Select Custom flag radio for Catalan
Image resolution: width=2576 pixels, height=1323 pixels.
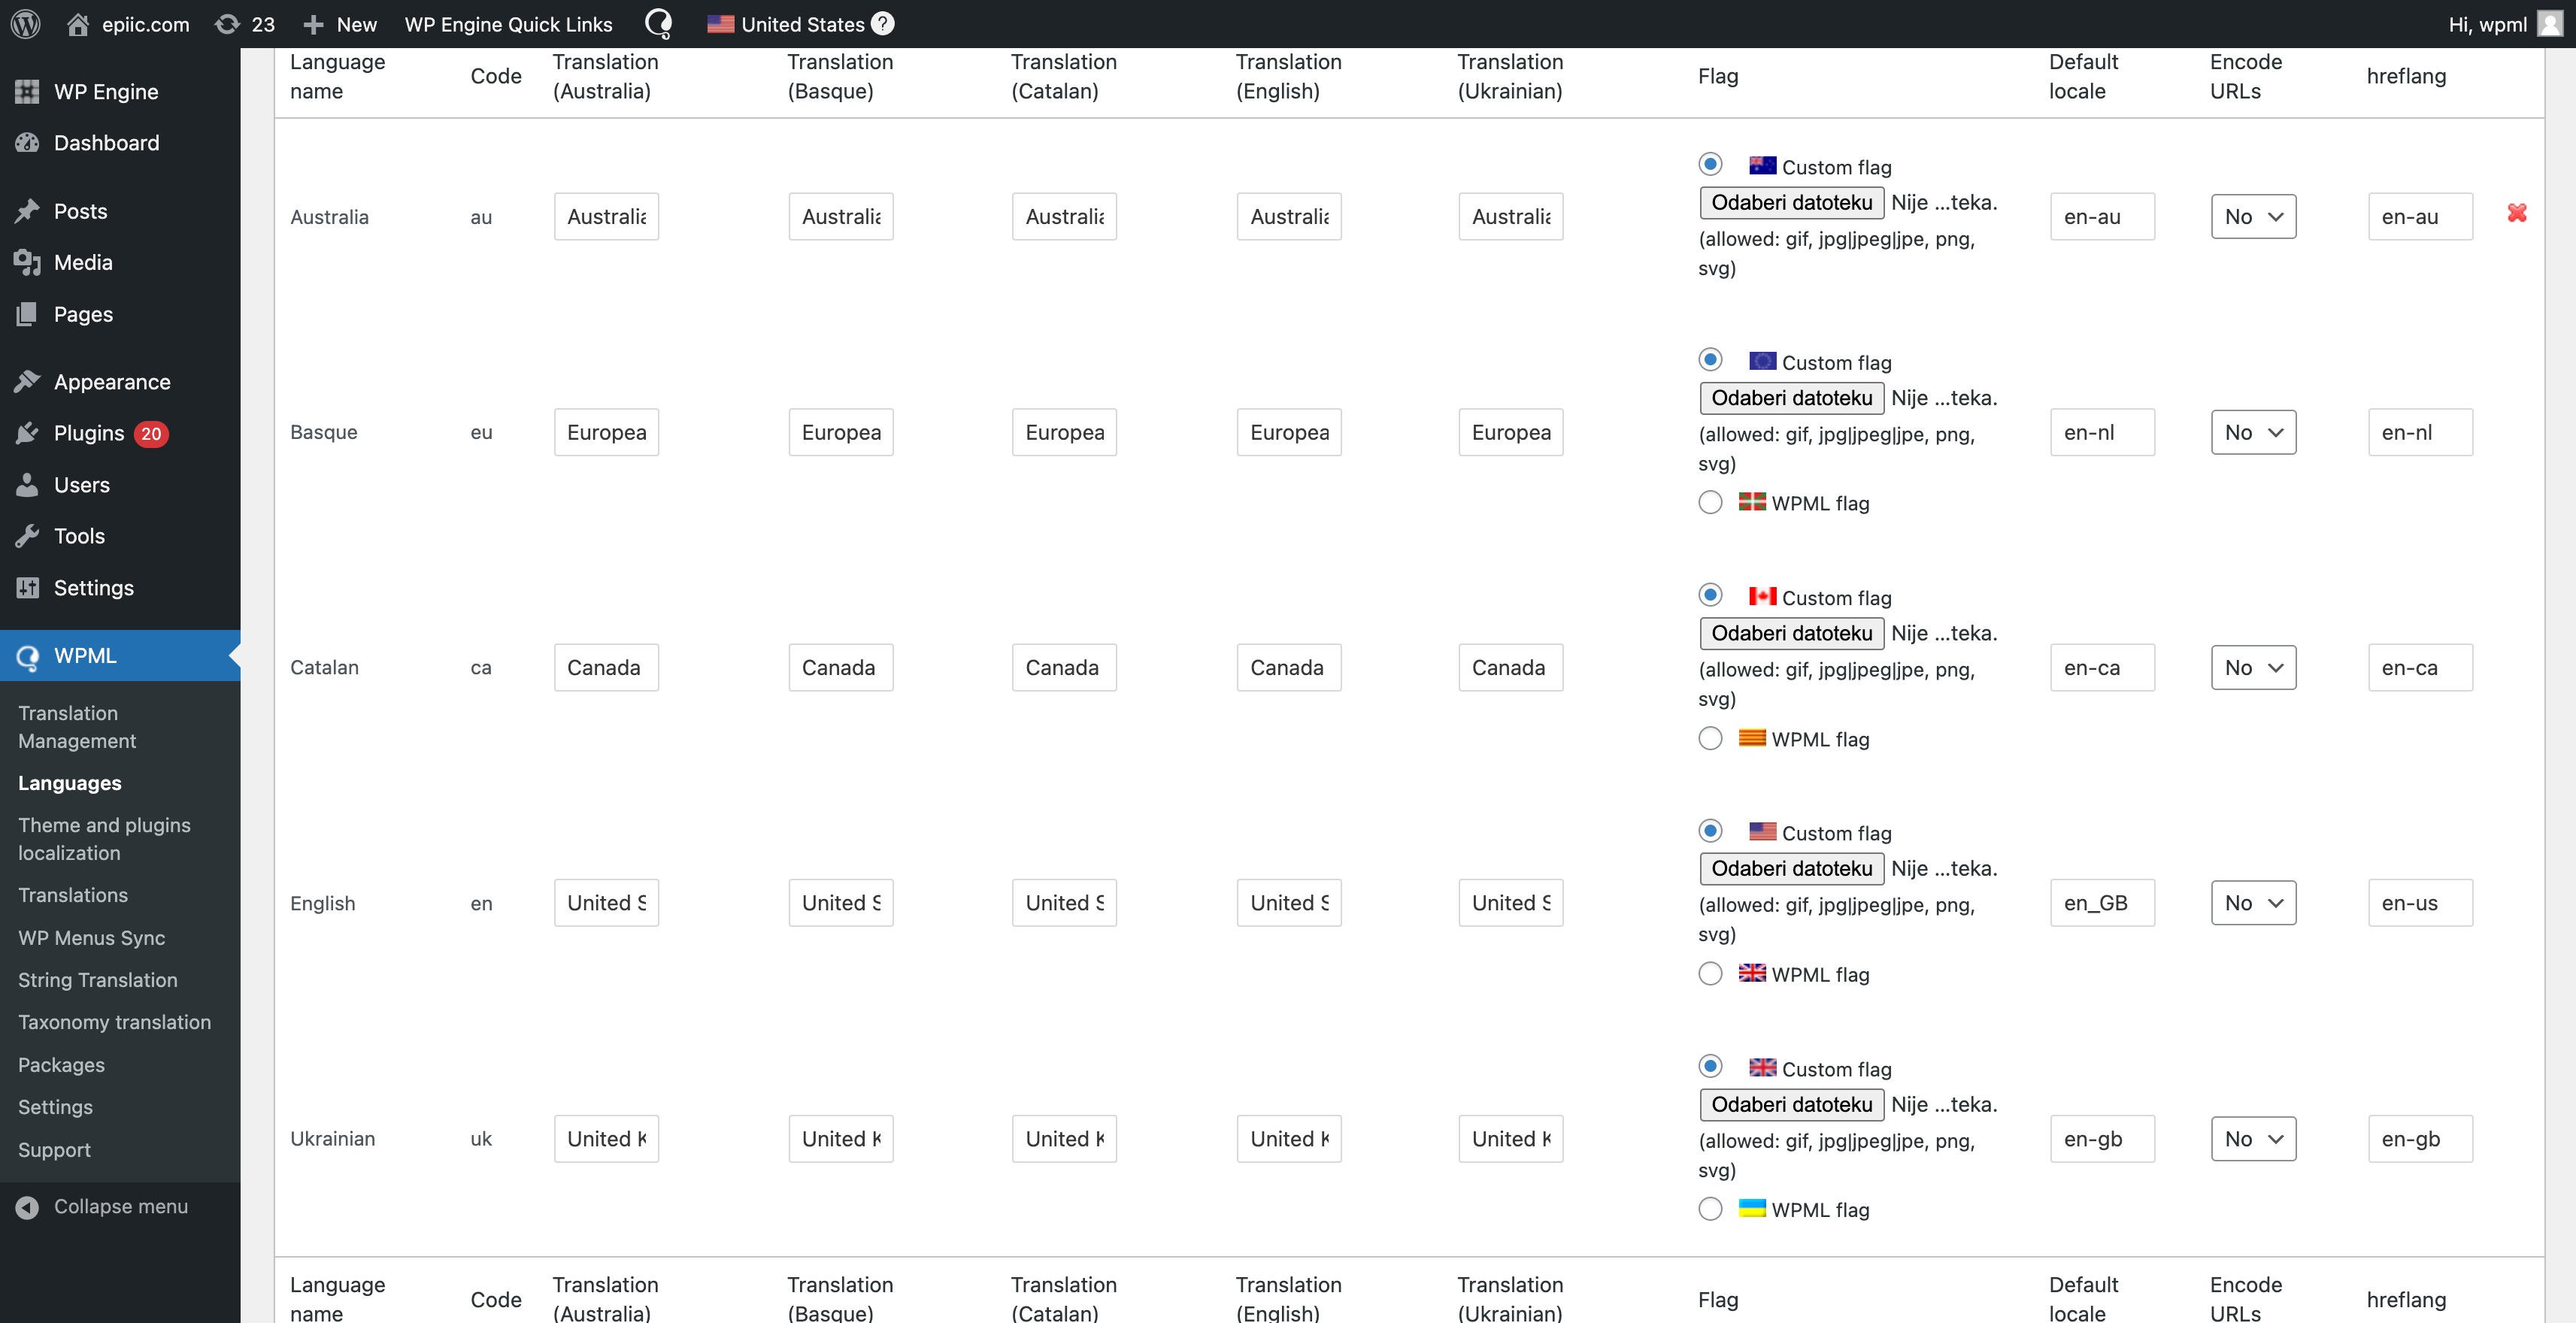click(x=1710, y=595)
